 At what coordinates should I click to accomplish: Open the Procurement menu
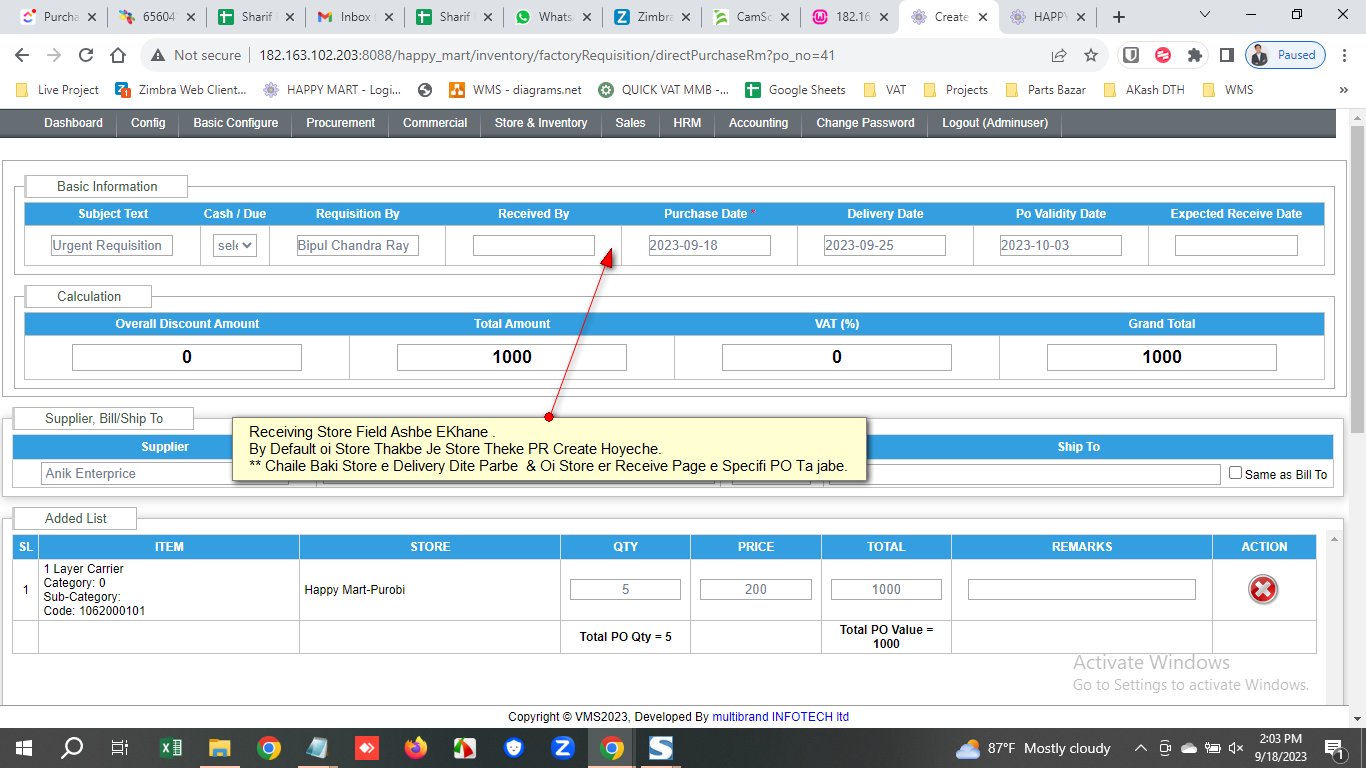click(340, 123)
